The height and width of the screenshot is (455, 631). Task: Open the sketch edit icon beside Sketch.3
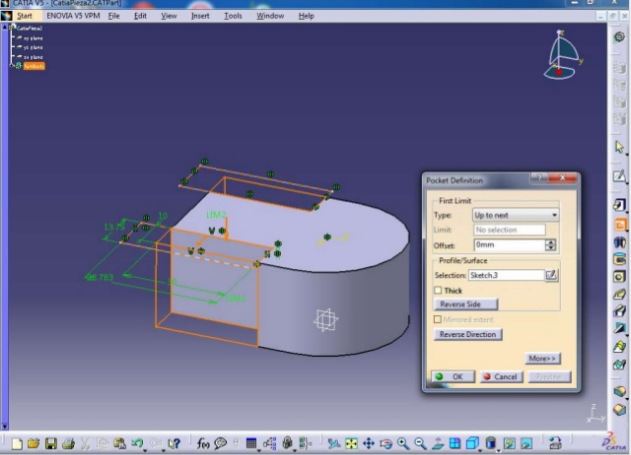[551, 275]
